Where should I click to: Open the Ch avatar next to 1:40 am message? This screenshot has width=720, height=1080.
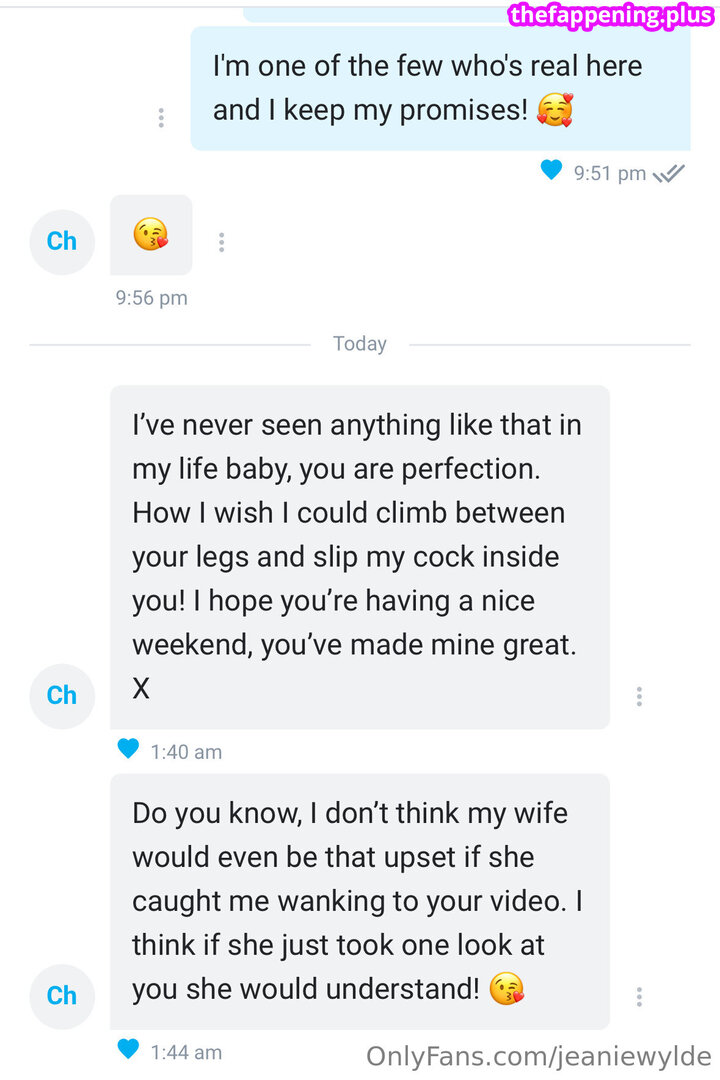(62, 695)
